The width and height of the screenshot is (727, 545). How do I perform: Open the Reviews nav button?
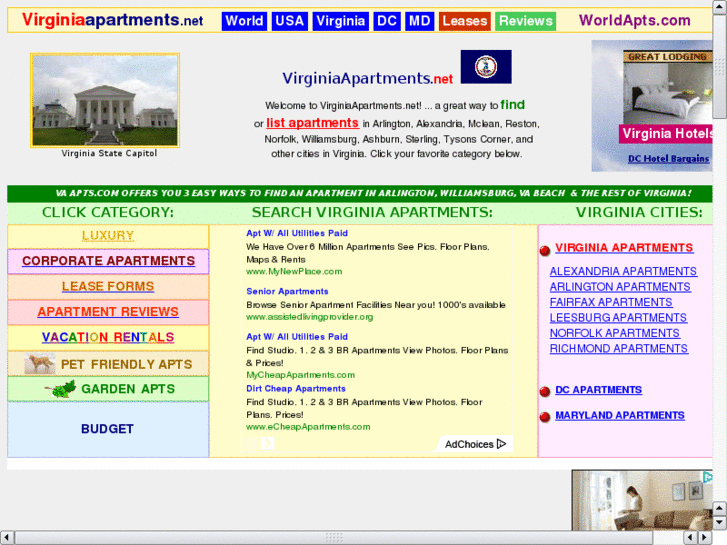tap(525, 21)
